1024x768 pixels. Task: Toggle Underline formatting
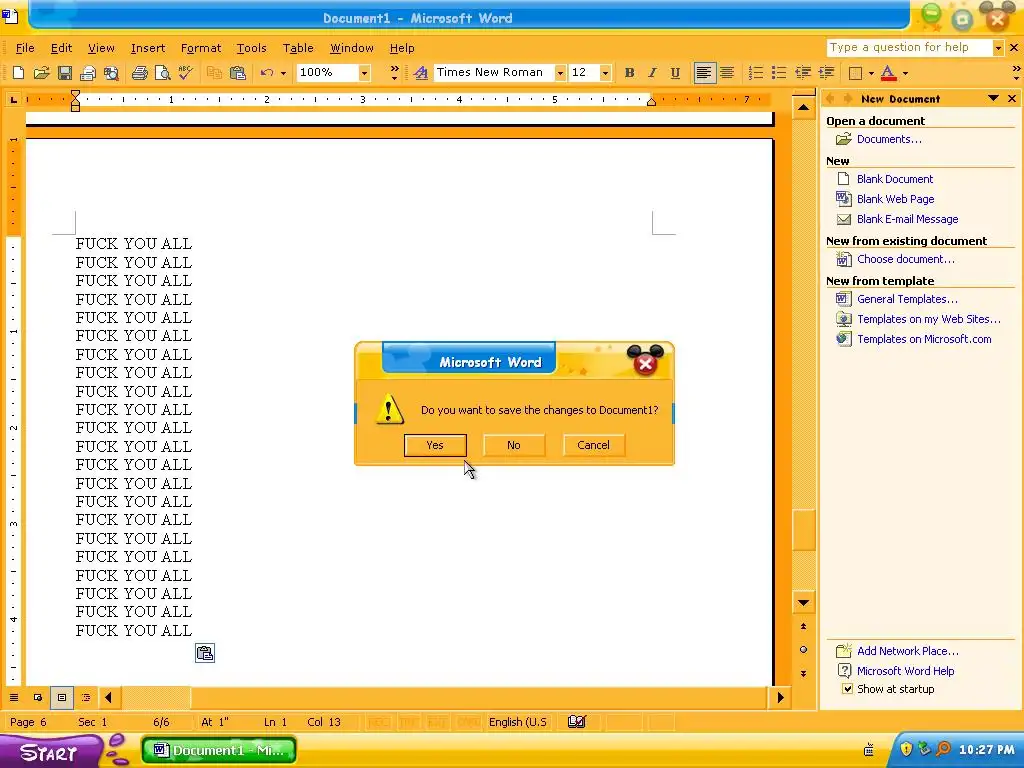(675, 72)
